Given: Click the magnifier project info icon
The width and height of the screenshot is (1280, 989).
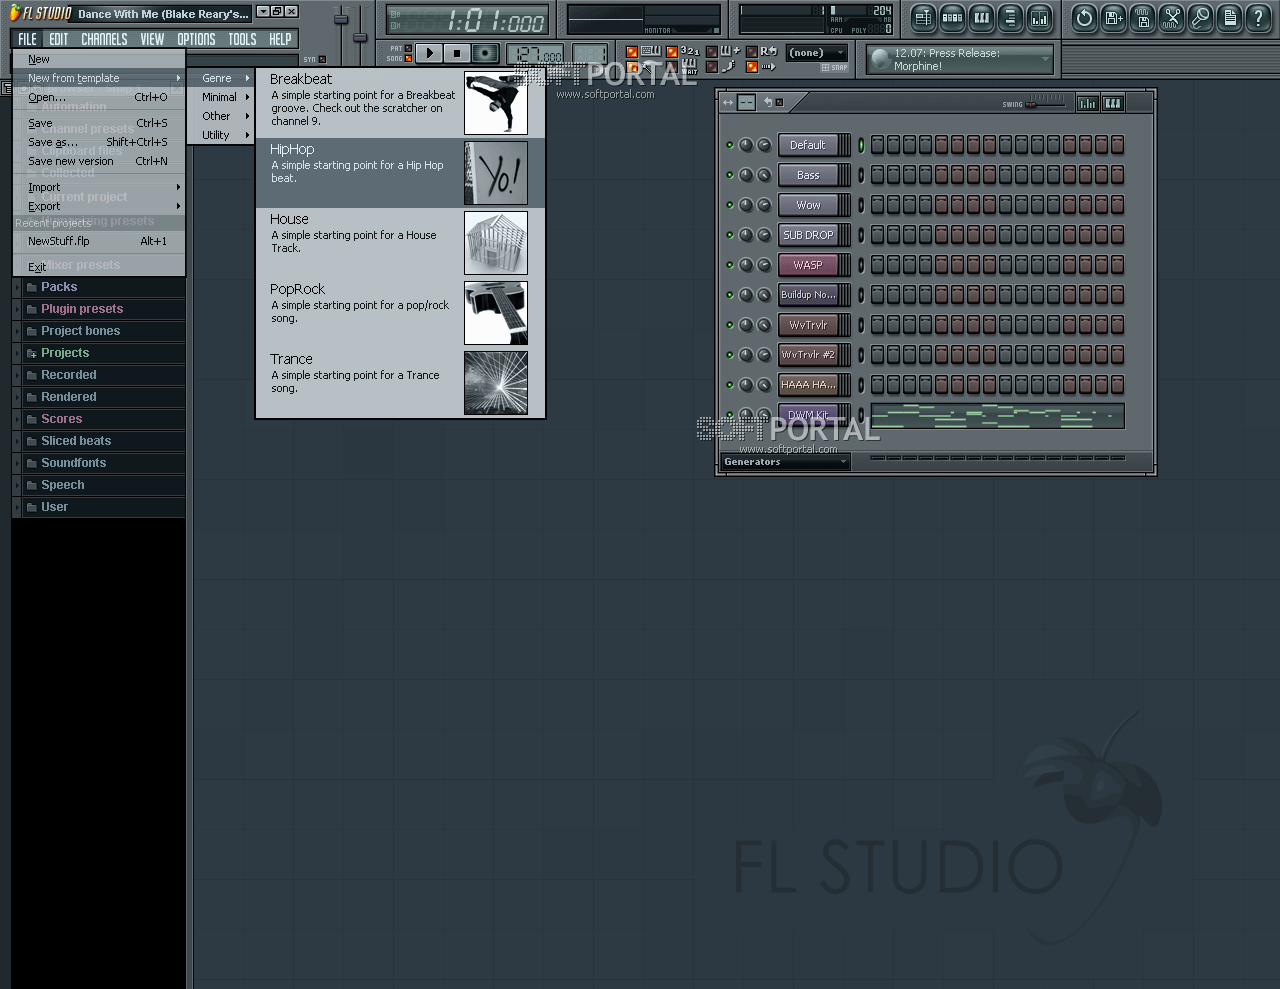Looking at the screenshot, I should pyautogui.click(x=1201, y=17).
